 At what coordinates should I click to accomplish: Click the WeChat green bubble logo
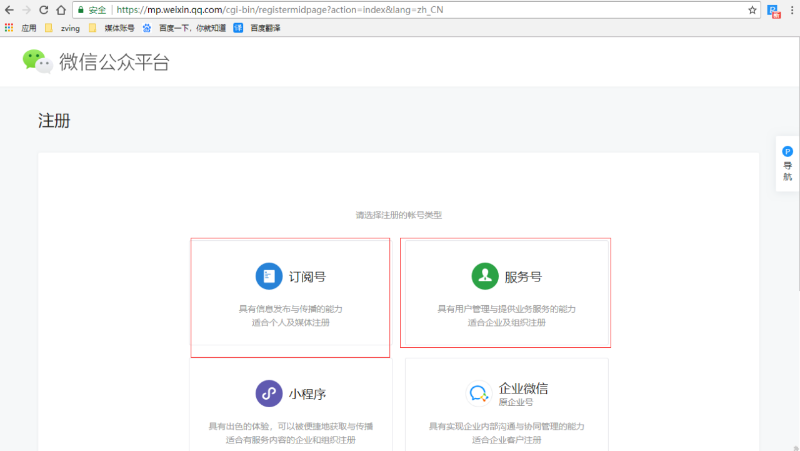tap(37, 61)
